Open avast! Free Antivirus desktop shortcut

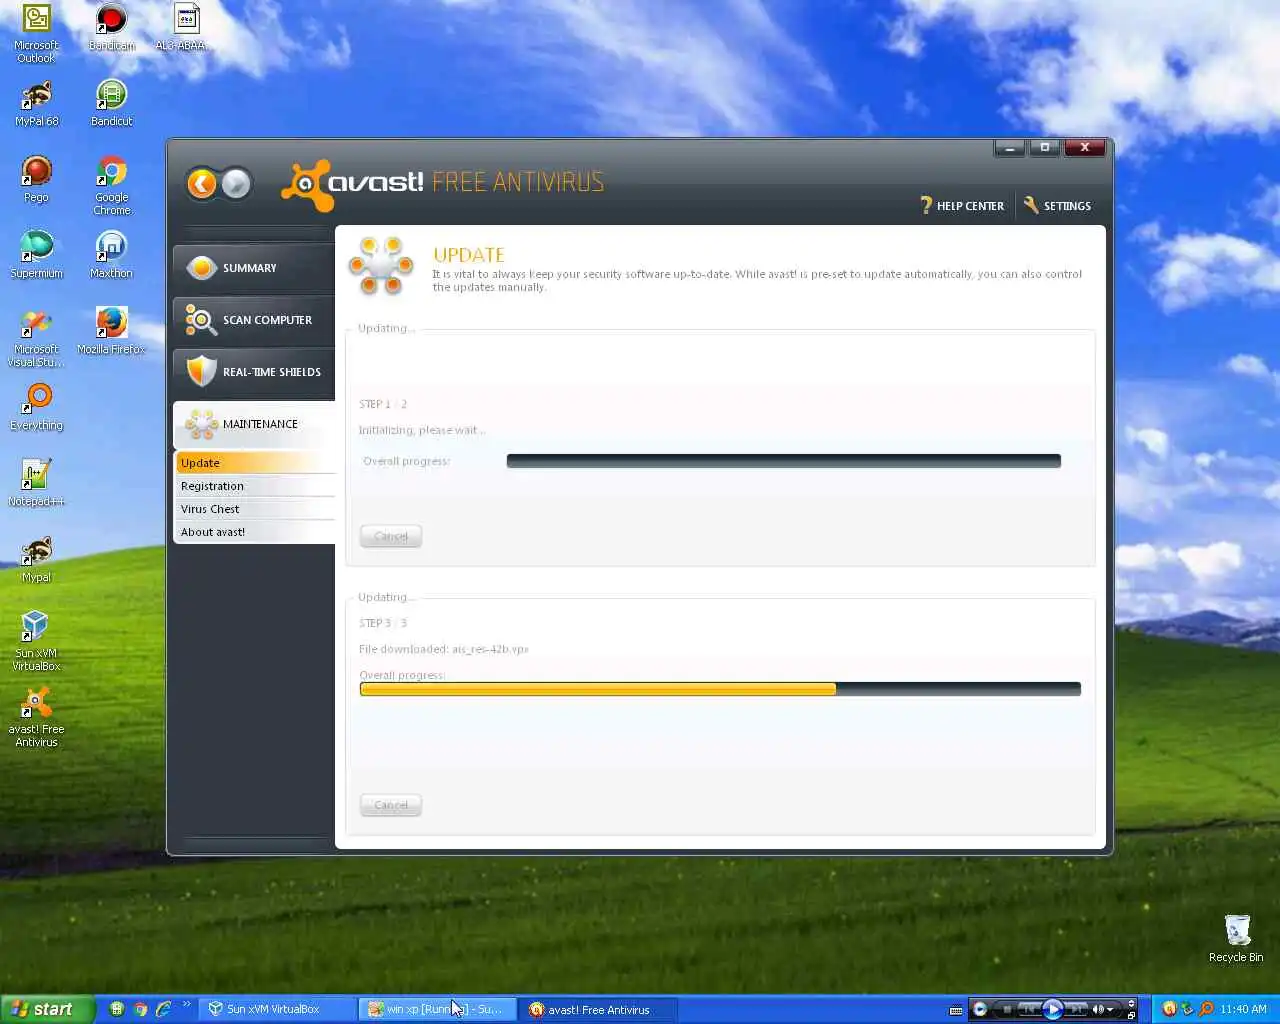coord(36,718)
